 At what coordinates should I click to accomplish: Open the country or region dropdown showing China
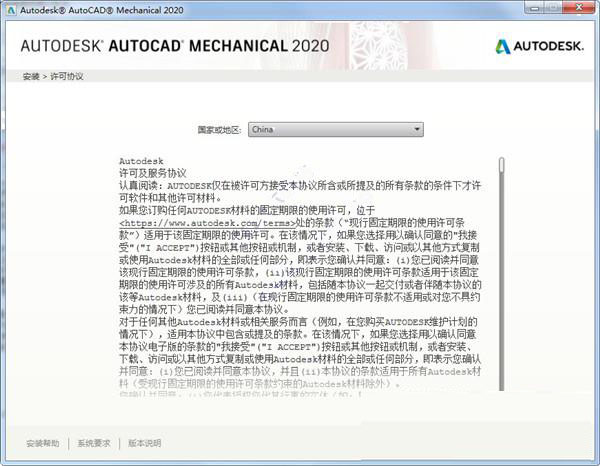point(336,129)
